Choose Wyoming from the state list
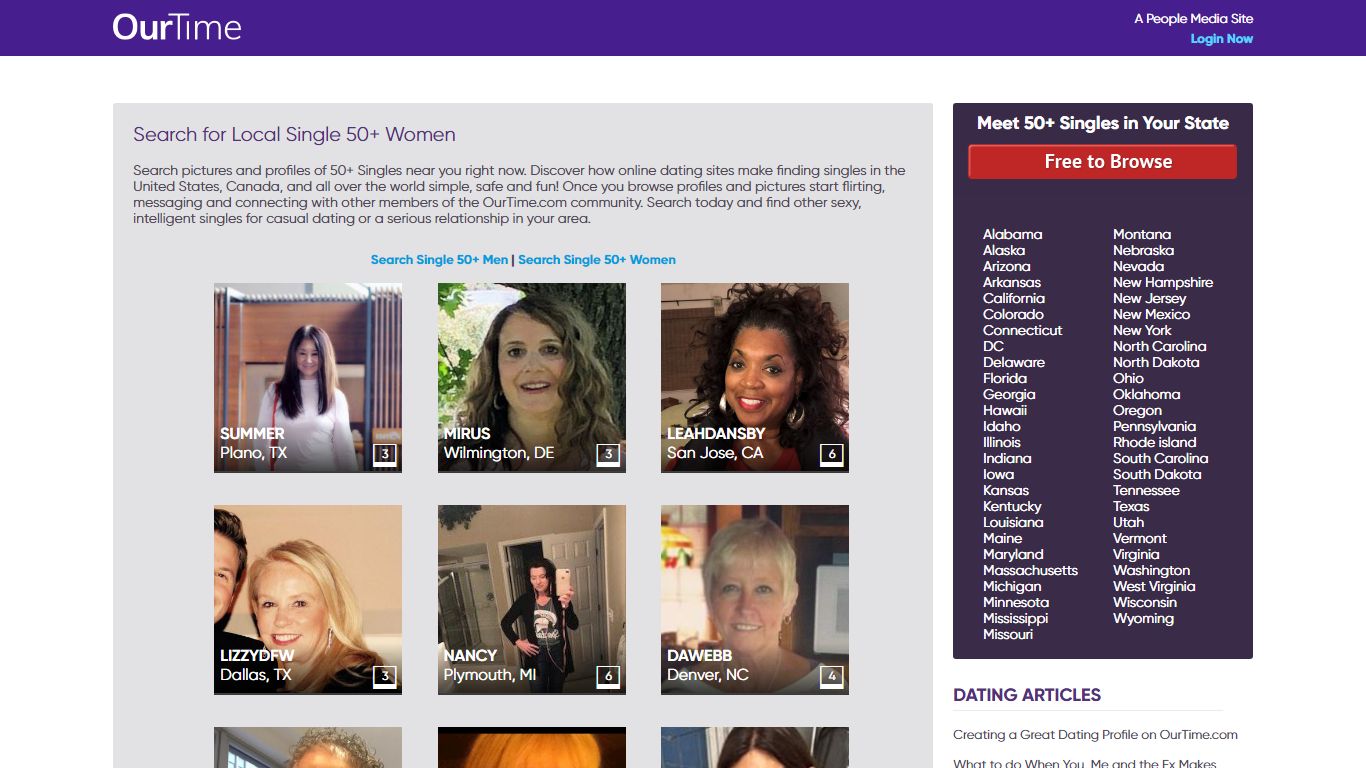The height and width of the screenshot is (768, 1366). coord(1143,618)
